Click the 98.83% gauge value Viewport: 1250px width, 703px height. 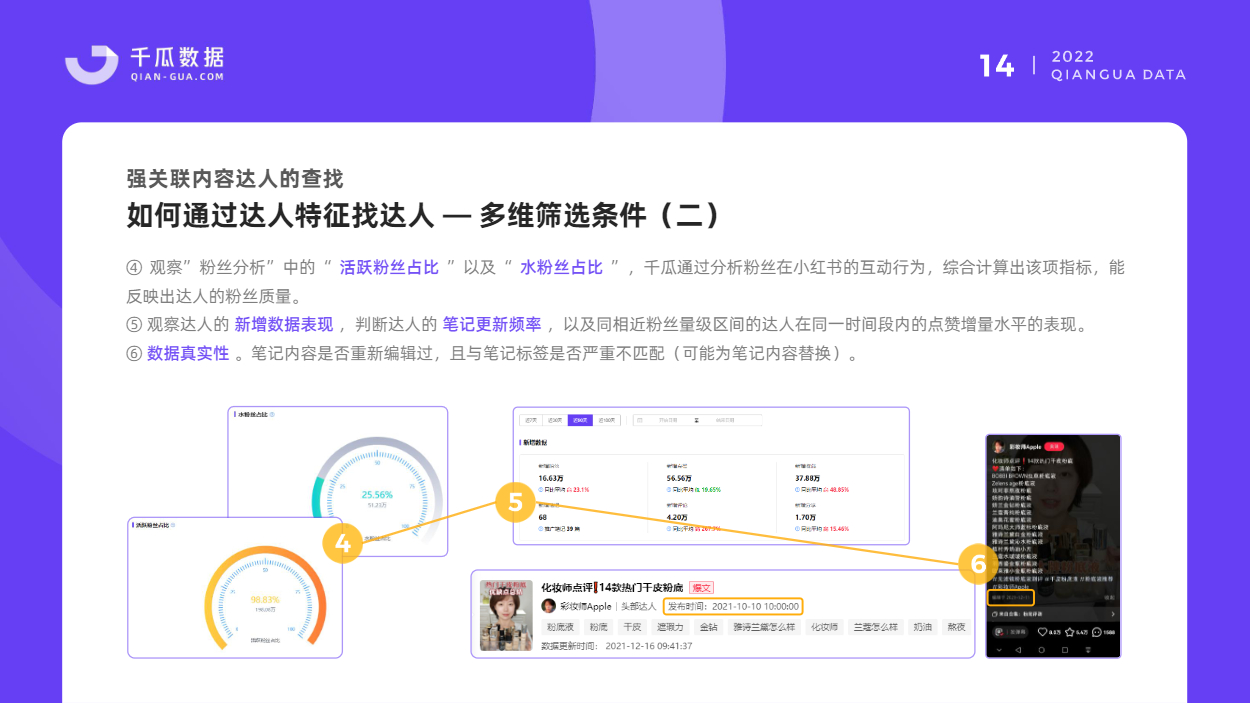(x=265, y=599)
